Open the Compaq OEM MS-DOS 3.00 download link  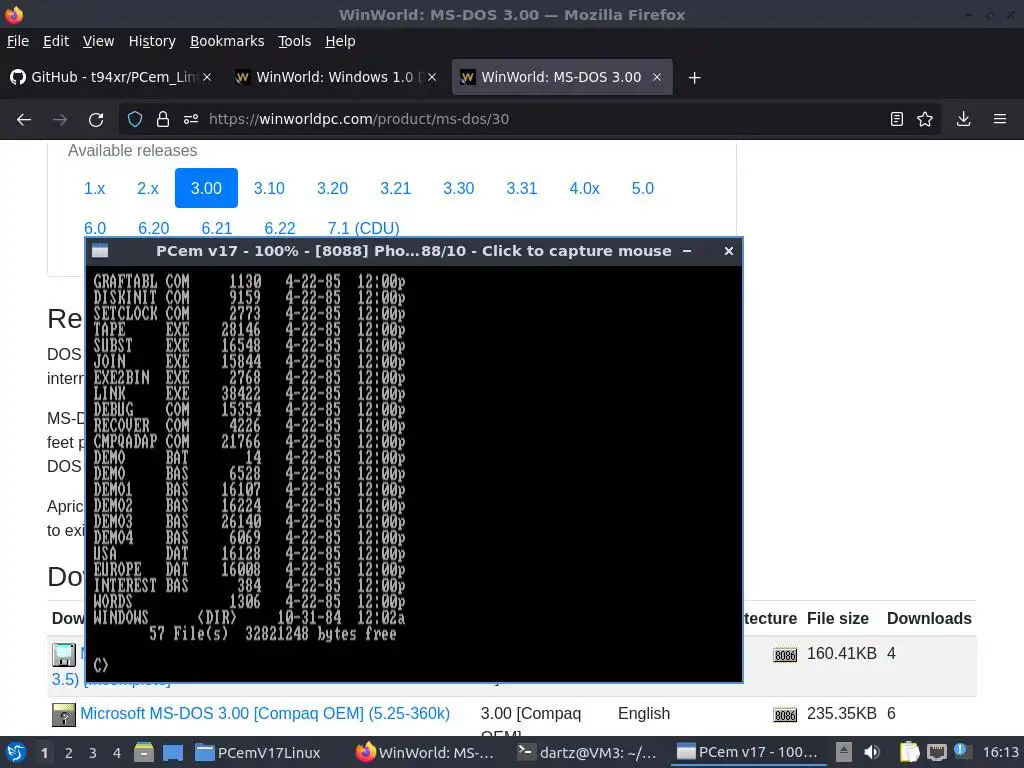(265, 713)
